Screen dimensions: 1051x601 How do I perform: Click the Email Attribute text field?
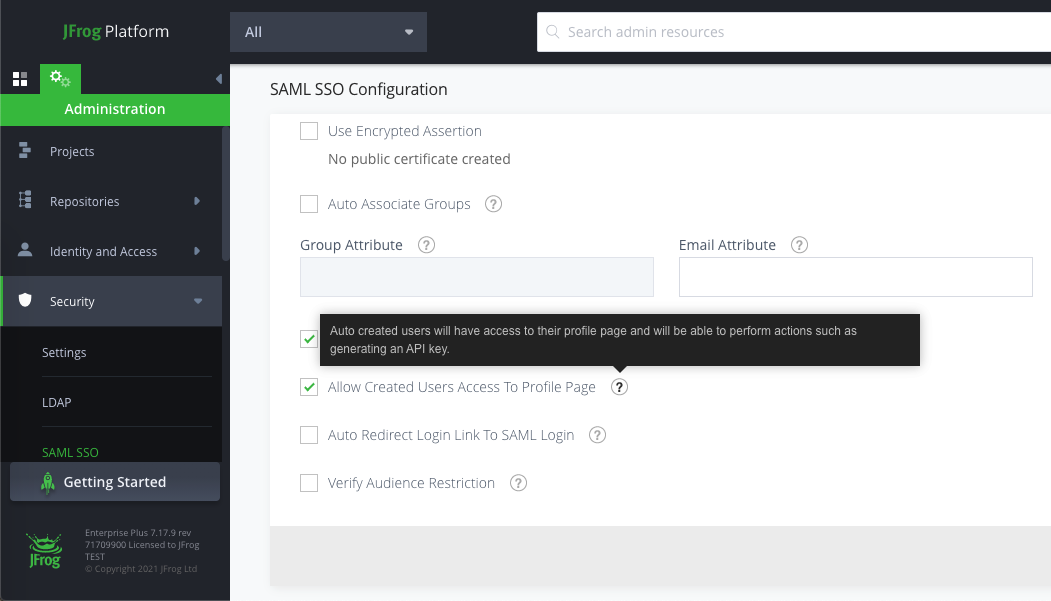[x=855, y=277]
